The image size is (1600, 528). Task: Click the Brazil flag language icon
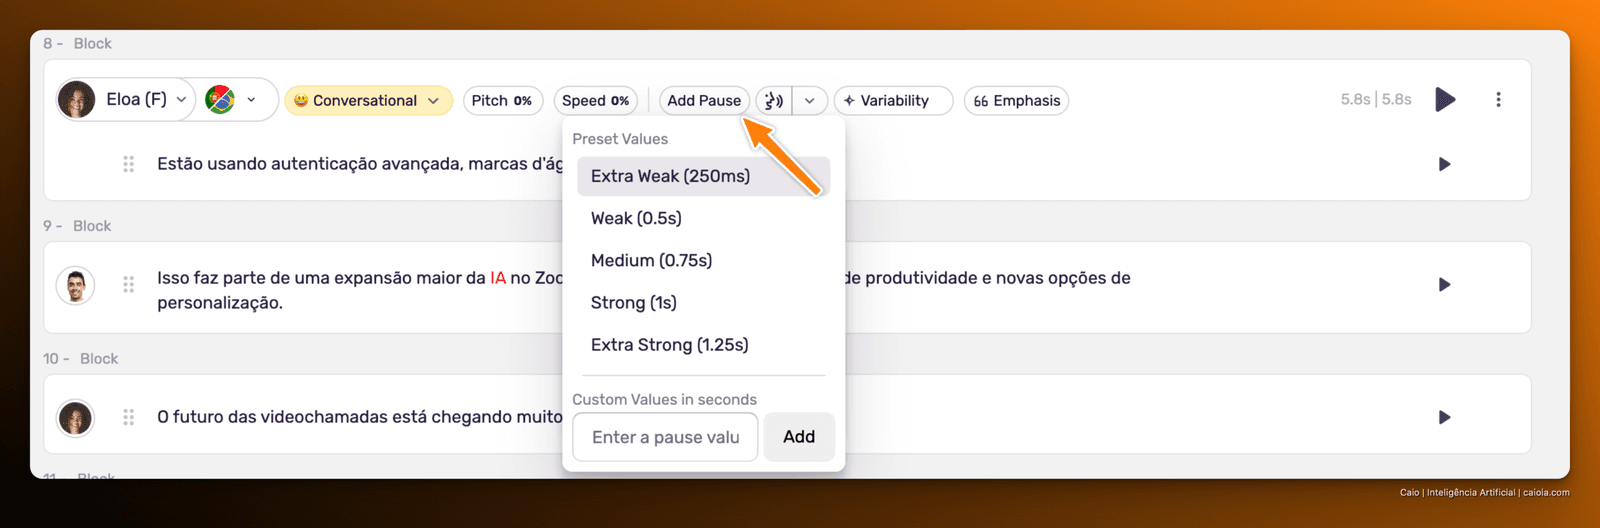220,100
